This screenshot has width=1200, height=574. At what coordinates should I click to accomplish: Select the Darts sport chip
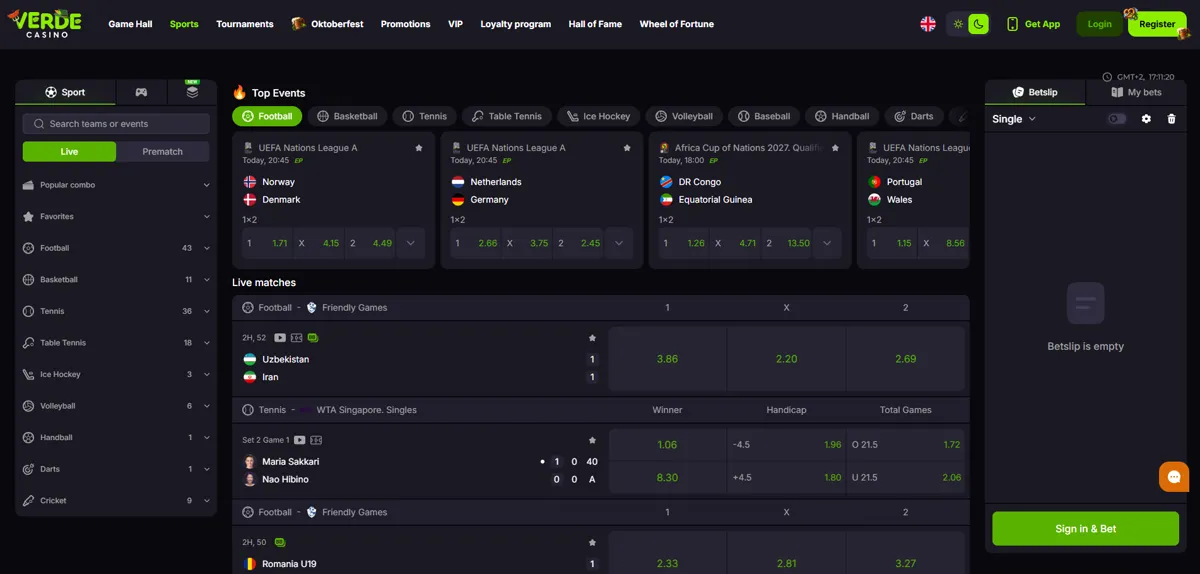pos(914,116)
